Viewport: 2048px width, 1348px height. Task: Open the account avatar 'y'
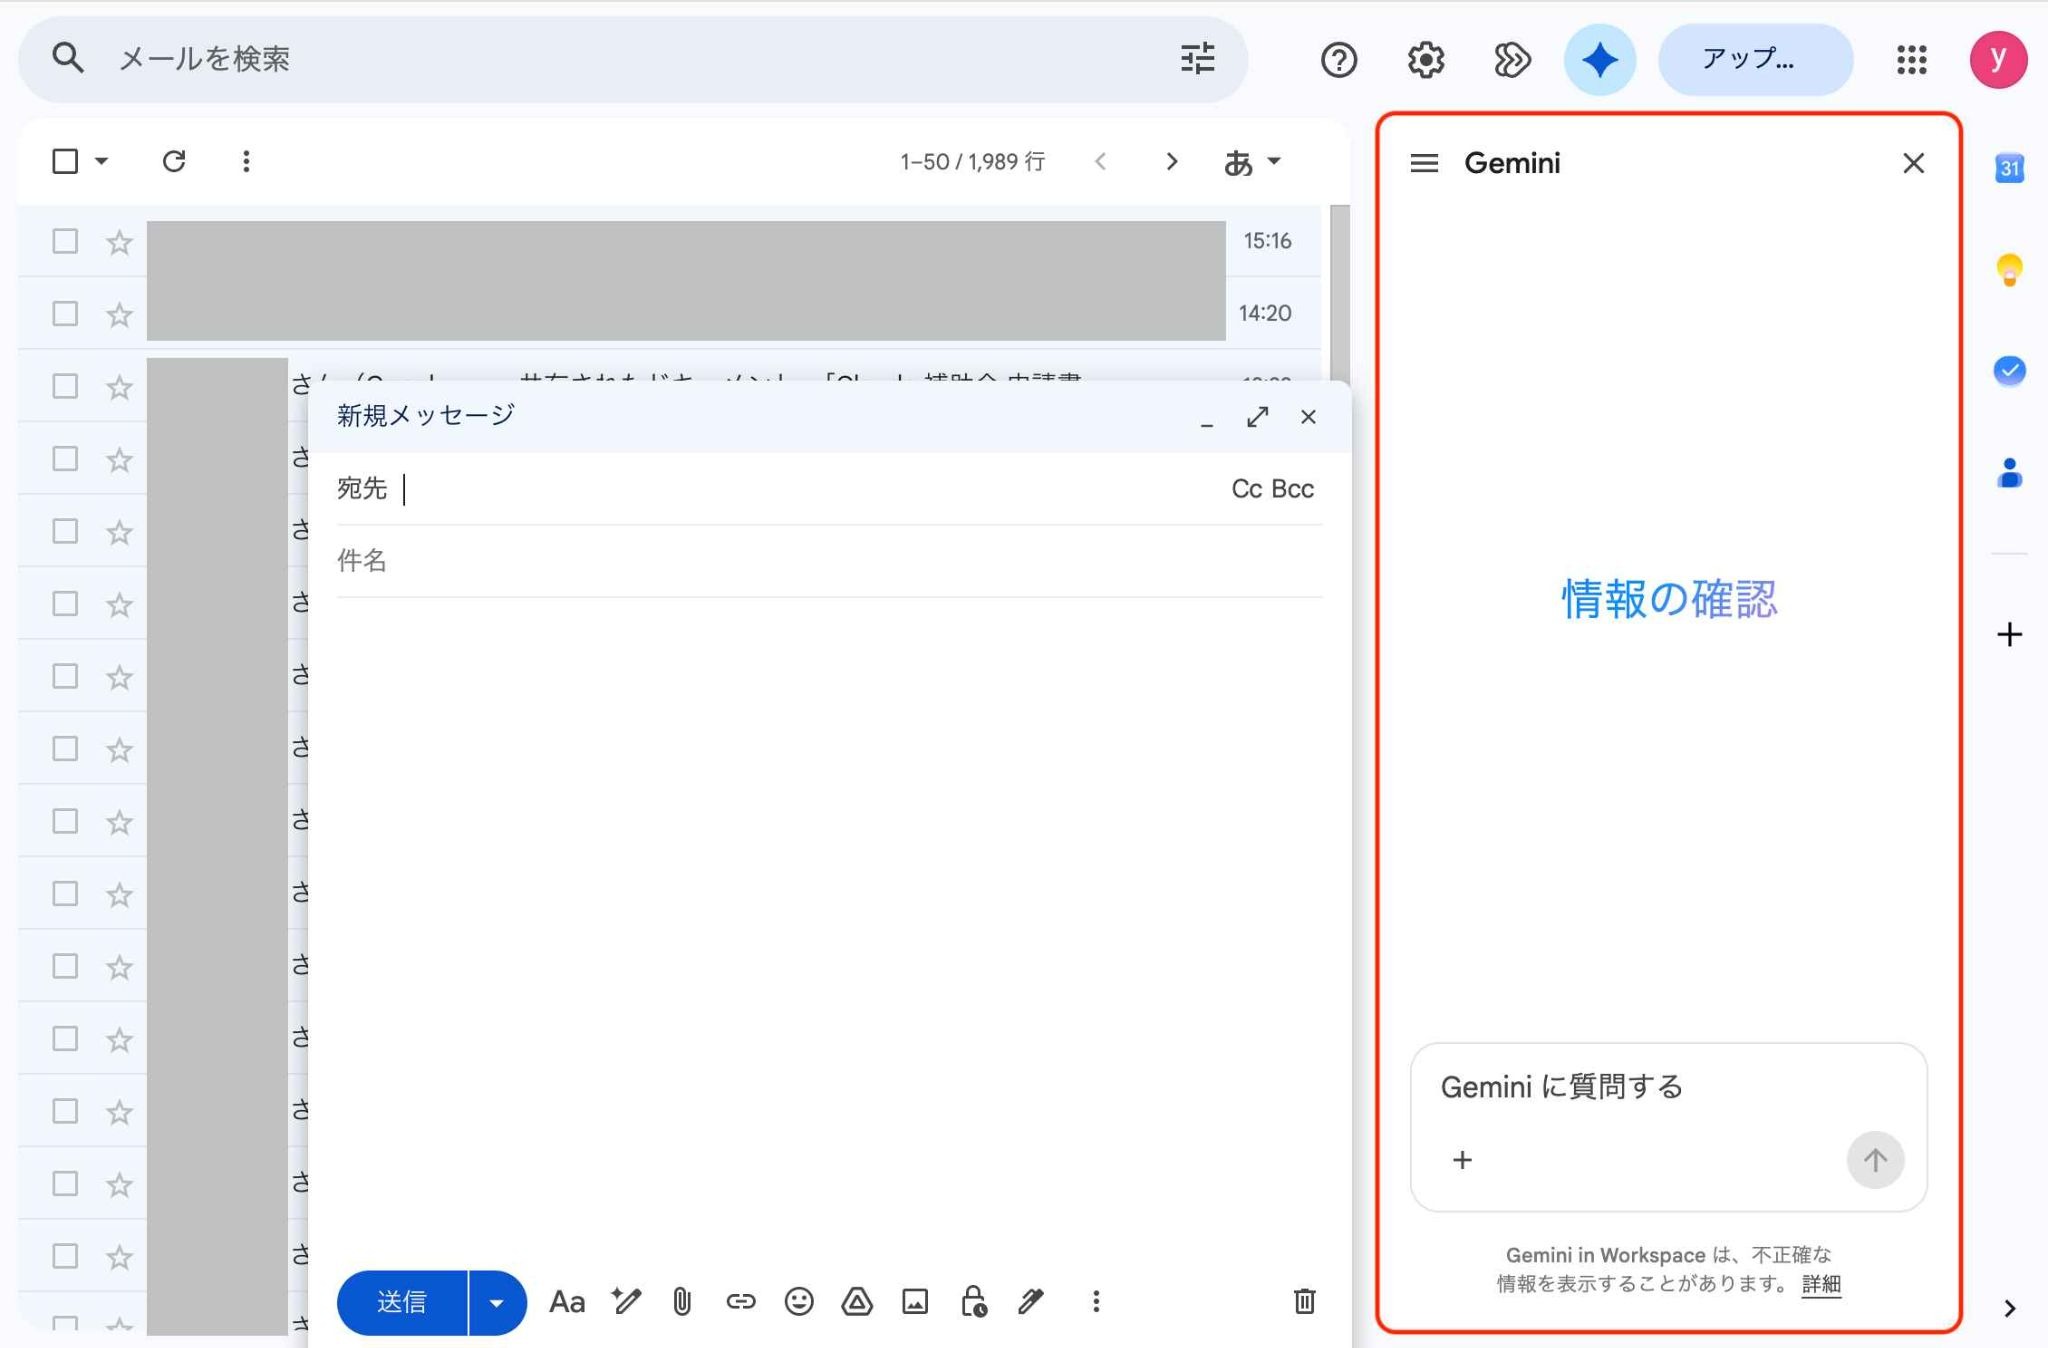(1998, 60)
